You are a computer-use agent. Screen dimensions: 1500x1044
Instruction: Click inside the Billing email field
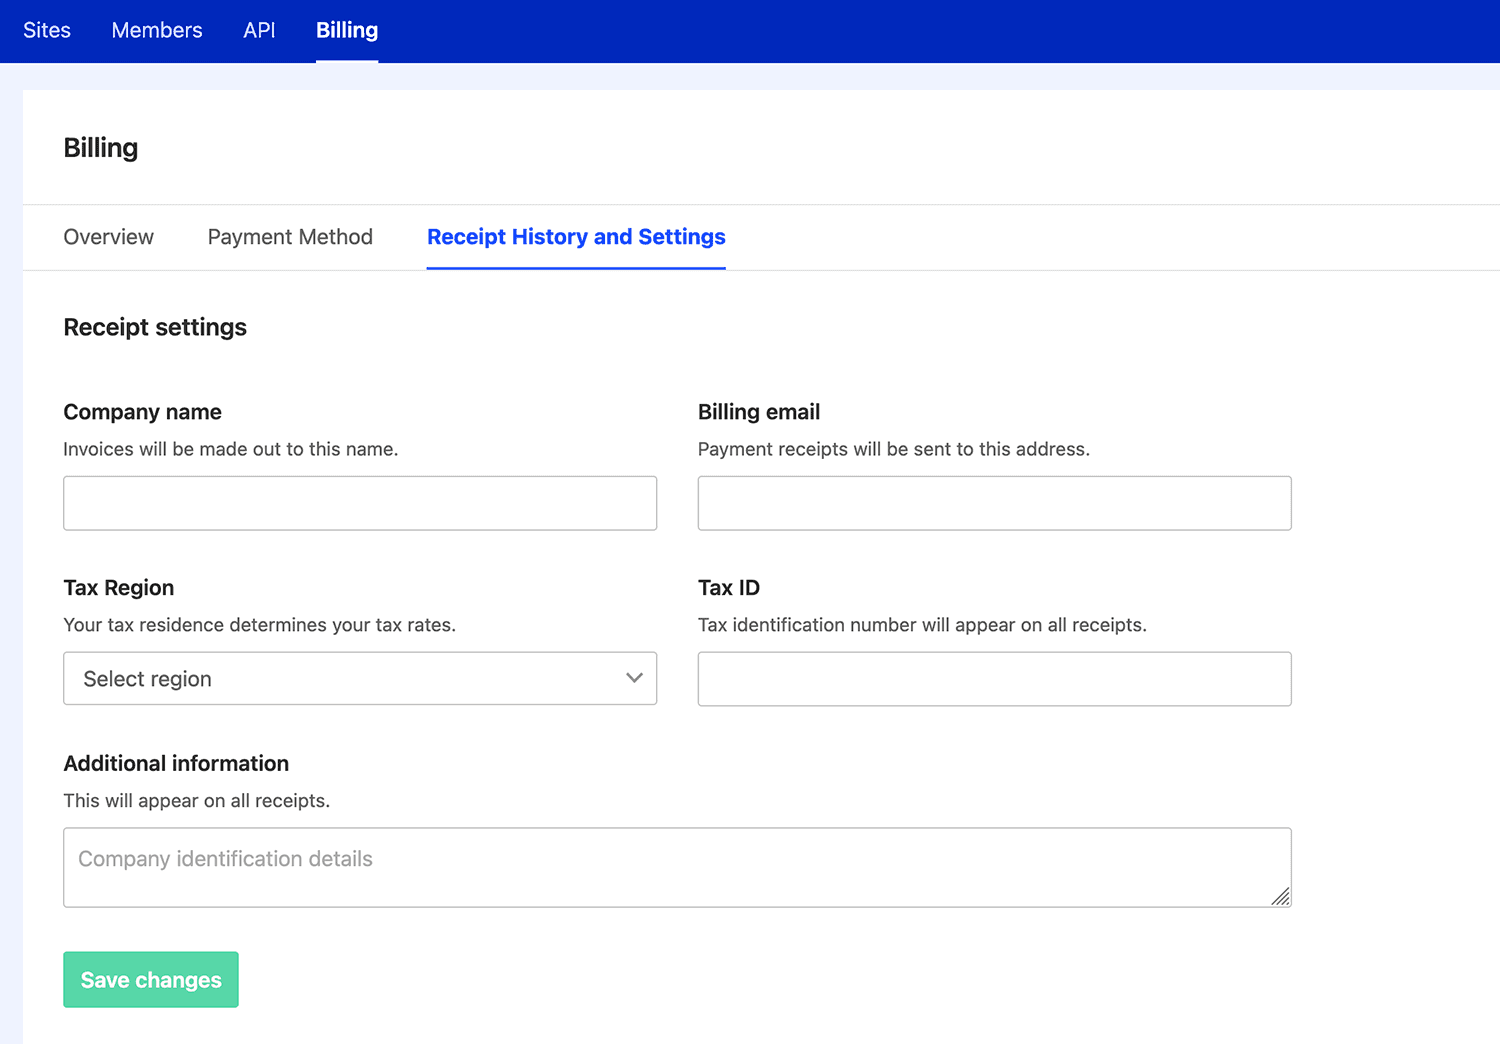point(994,503)
